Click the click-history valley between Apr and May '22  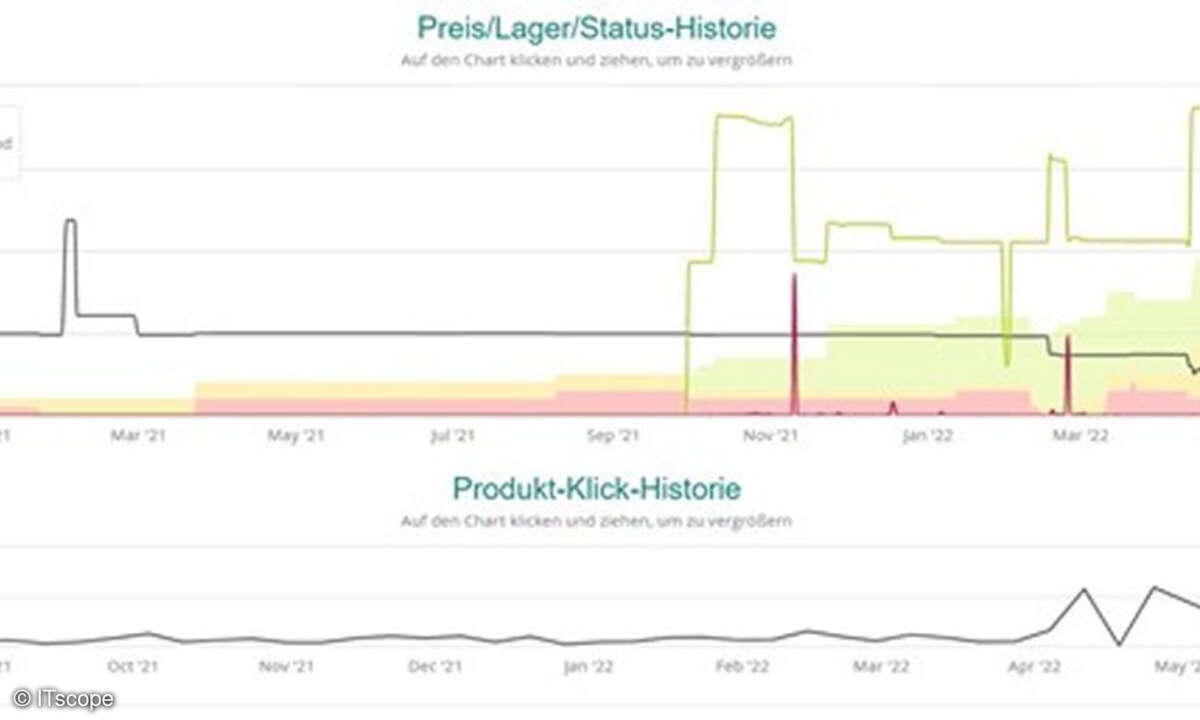[x=1118, y=643]
